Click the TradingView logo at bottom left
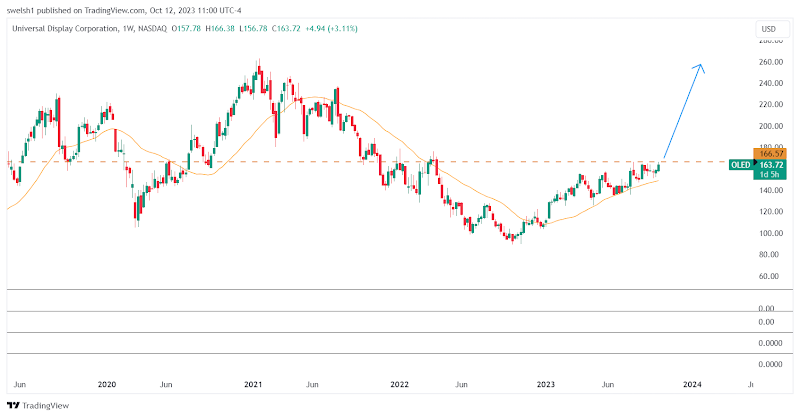 coord(38,406)
